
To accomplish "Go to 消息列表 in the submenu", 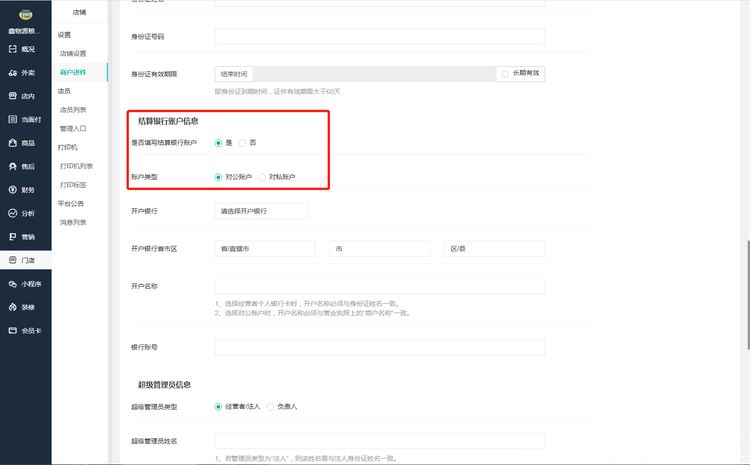I will tap(73, 222).
